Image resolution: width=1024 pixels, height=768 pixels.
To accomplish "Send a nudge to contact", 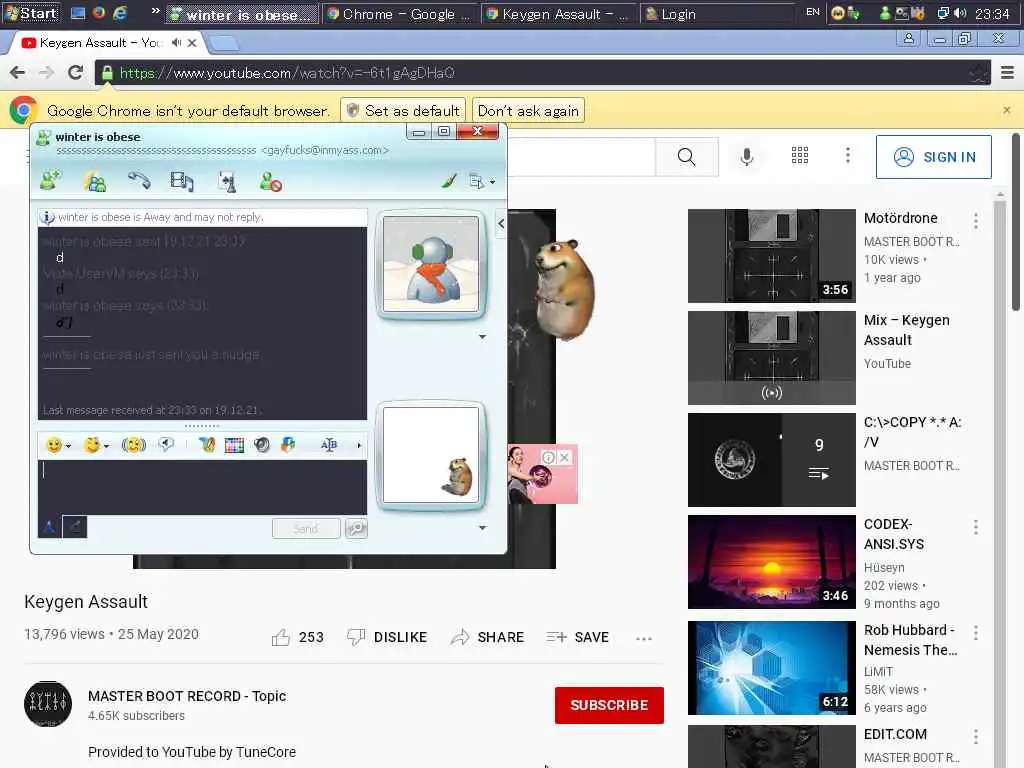I will (134, 445).
